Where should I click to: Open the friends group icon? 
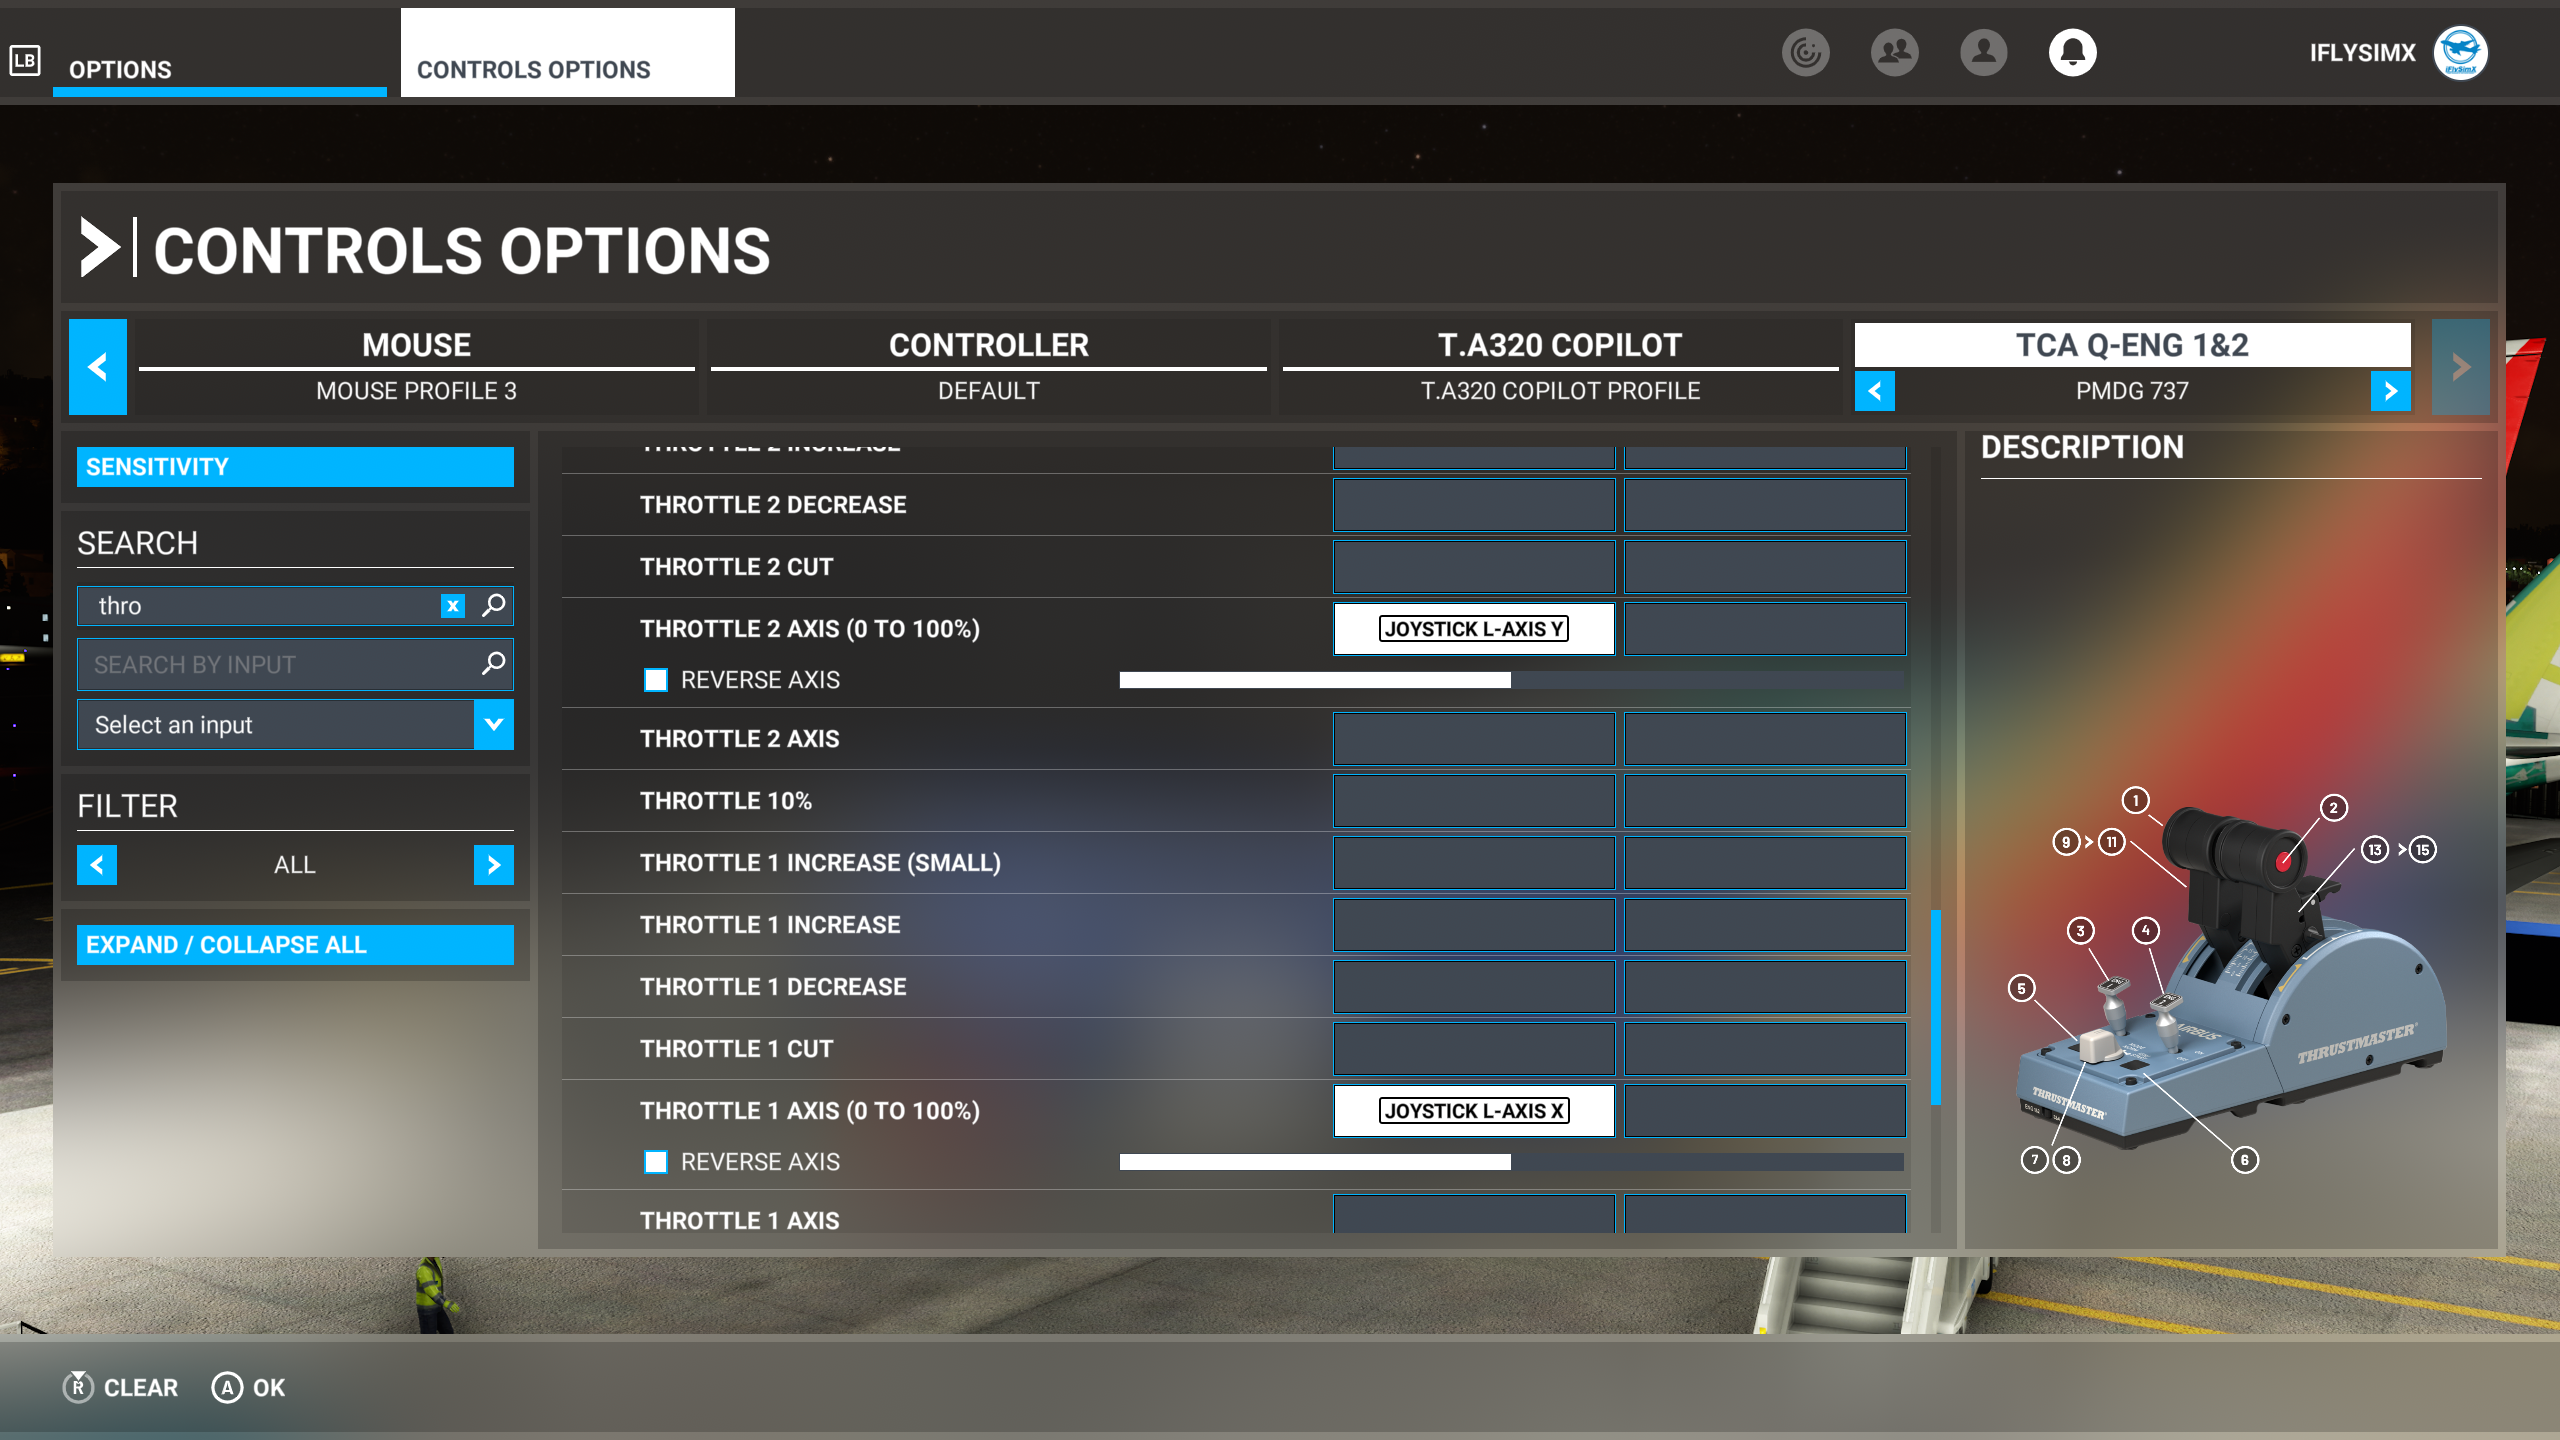(1894, 52)
